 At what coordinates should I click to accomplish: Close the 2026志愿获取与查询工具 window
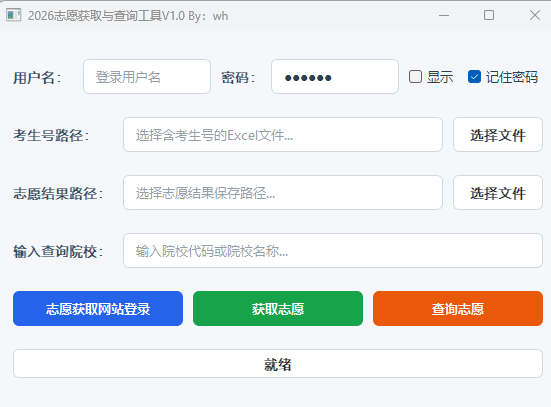[535, 15]
